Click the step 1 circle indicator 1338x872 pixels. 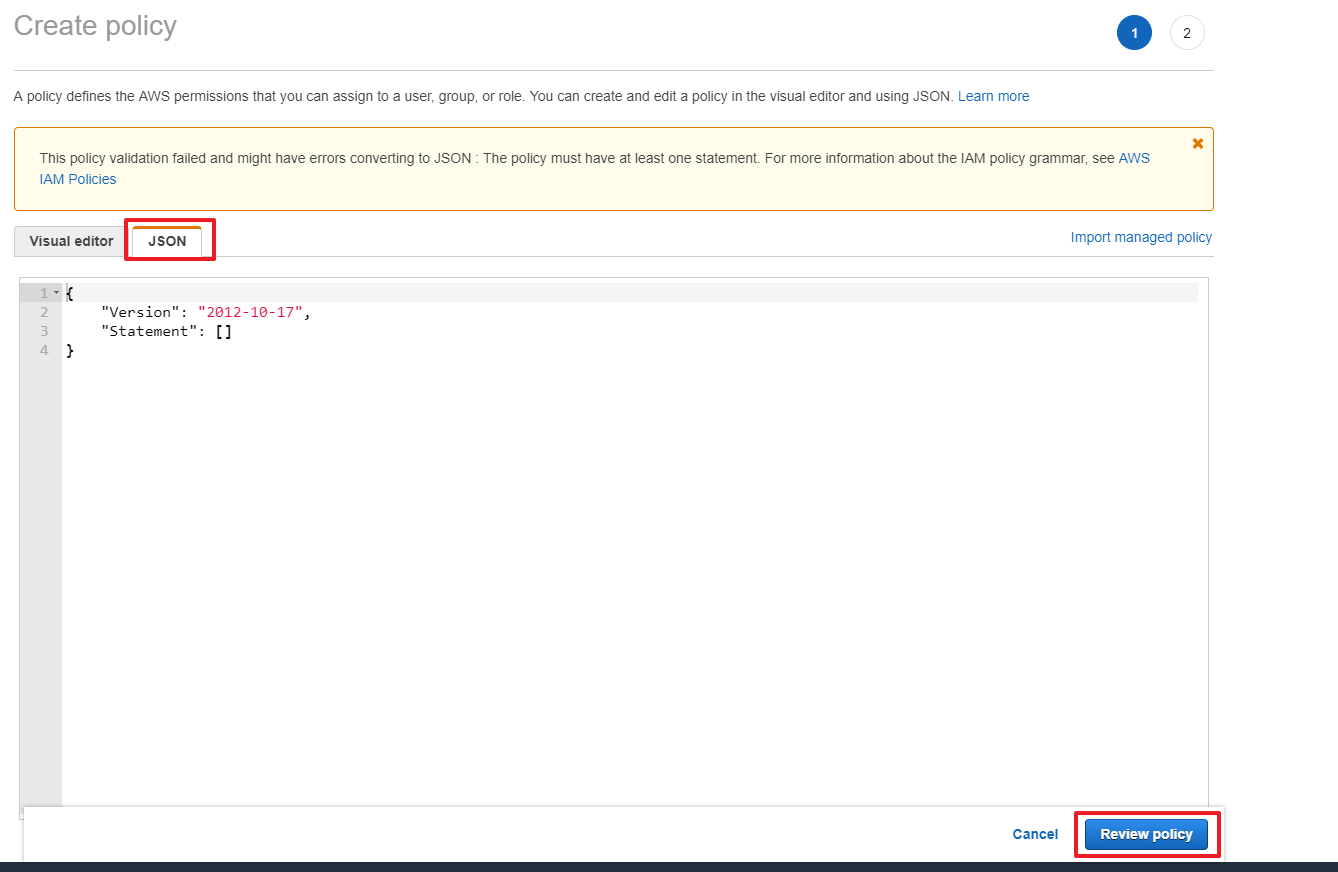[1134, 33]
